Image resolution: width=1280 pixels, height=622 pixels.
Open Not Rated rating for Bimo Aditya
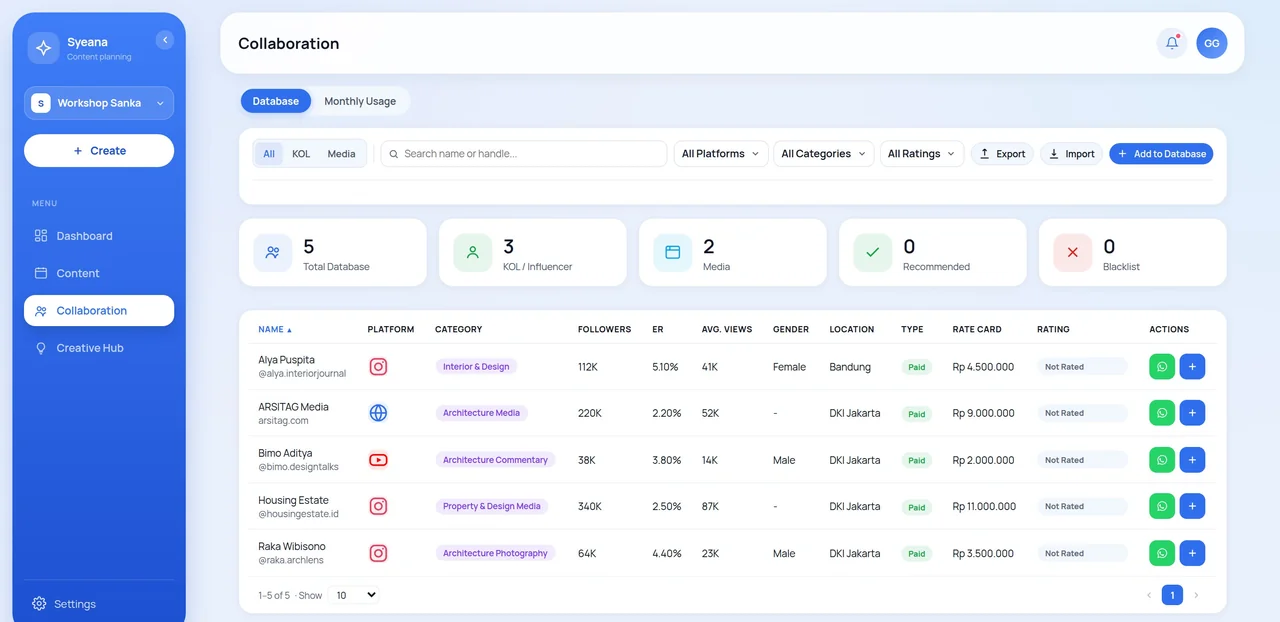[x=1082, y=460]
